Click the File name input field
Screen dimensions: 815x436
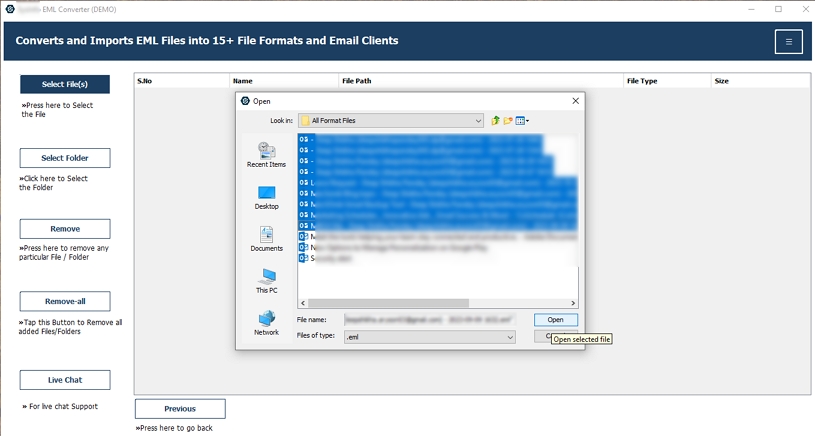(429, 320)
